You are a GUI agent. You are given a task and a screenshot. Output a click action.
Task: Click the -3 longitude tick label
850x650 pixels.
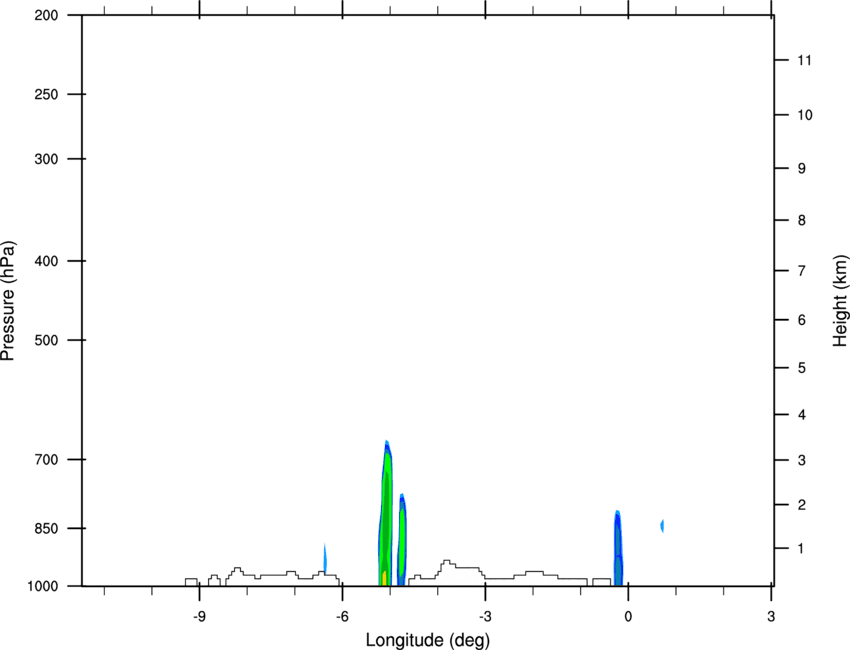(485, 616)
